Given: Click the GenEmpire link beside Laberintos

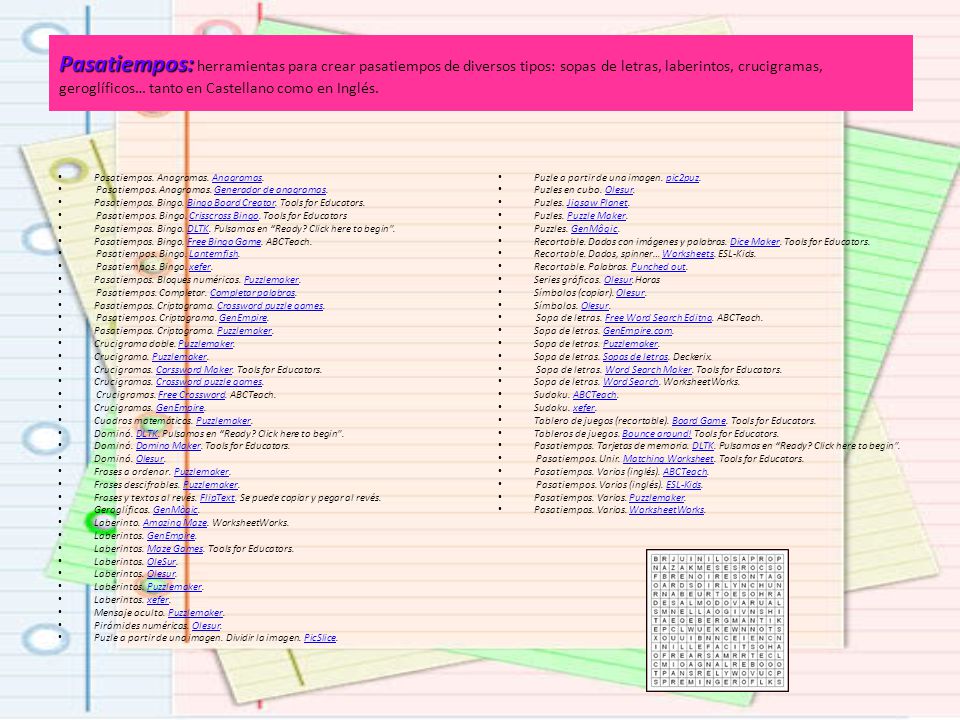Looking at the screenshot, I should 171,535.
